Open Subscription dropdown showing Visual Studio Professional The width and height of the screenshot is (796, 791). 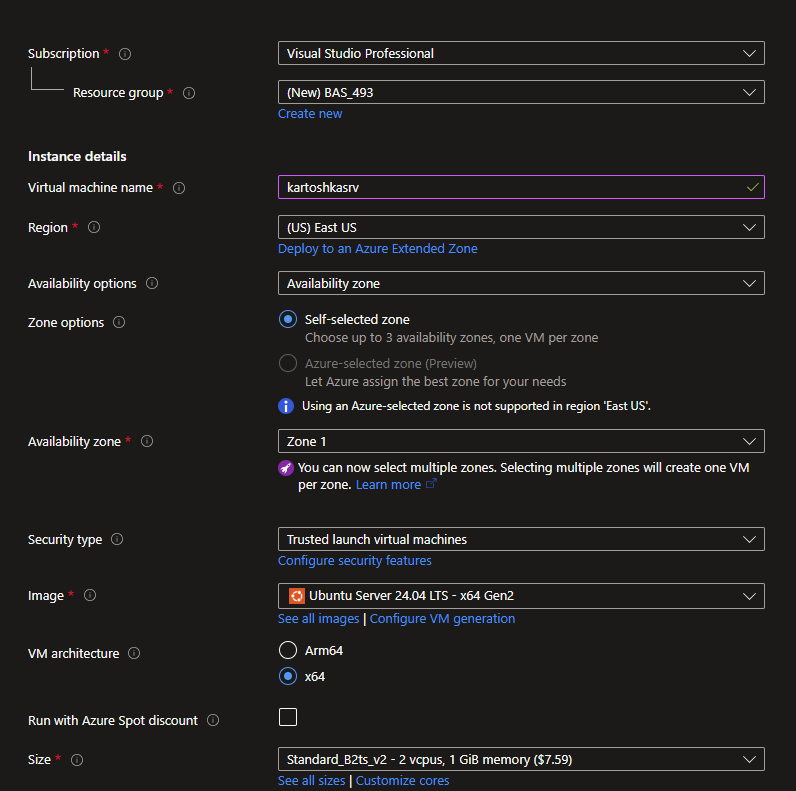[x=521, y=53]
